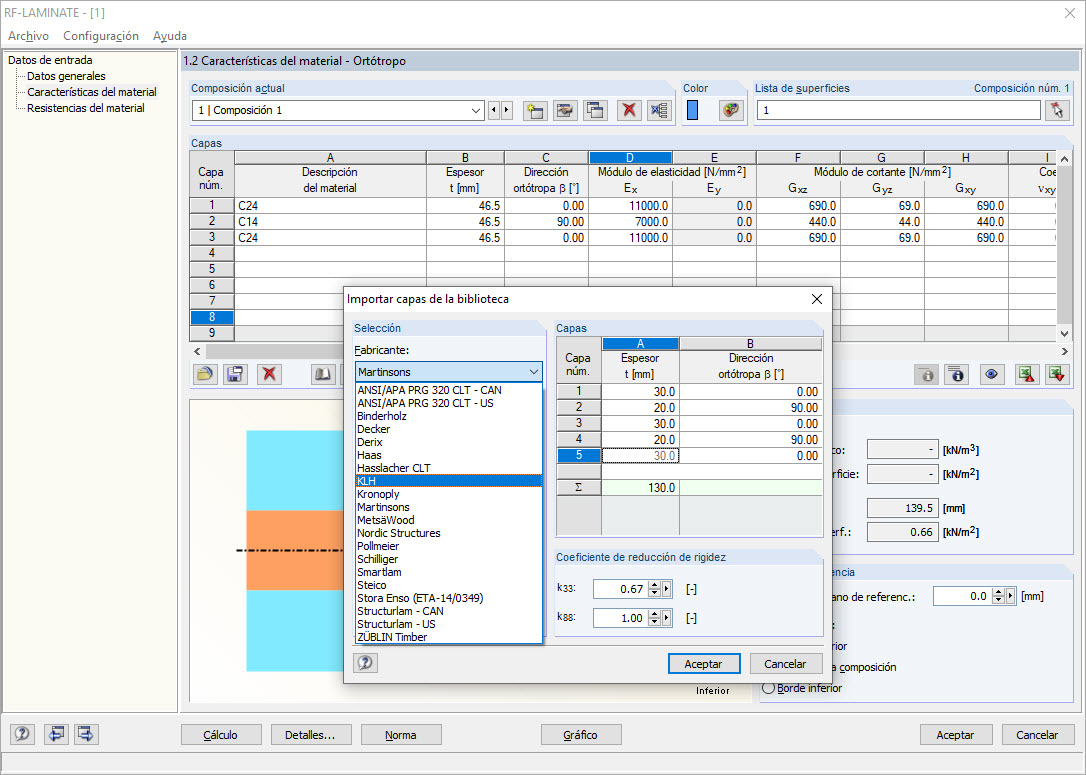Screen dimensions: 1086x775
Task: Choose Stora Enso (ETA-14/0349) in list
Action: (x=448, y=598)
